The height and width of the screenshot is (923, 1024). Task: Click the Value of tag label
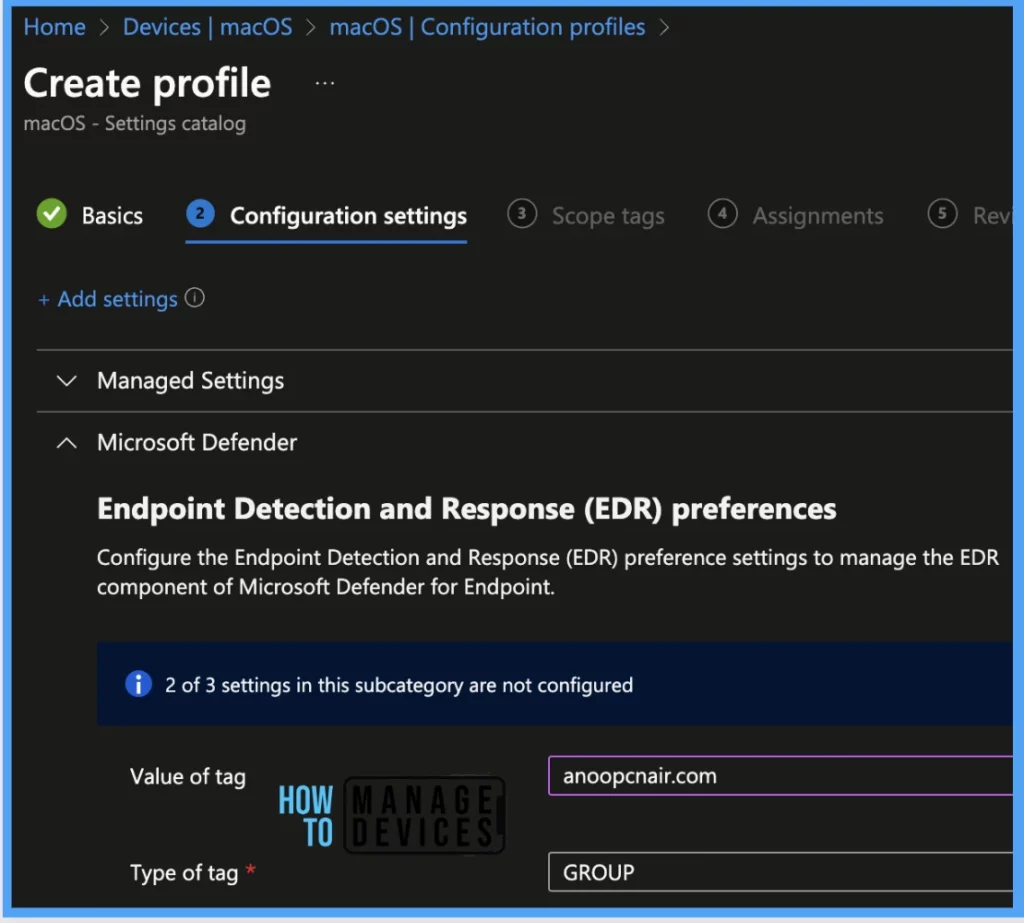pyautogui.click(x=187, y=776)
